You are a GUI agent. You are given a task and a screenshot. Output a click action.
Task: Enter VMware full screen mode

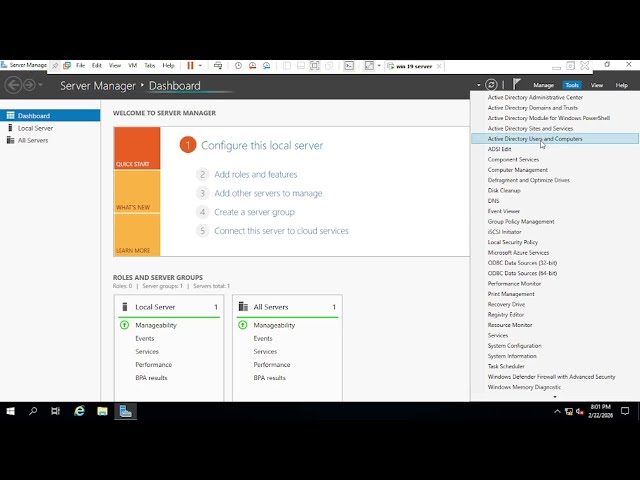(x=314, y=66)
